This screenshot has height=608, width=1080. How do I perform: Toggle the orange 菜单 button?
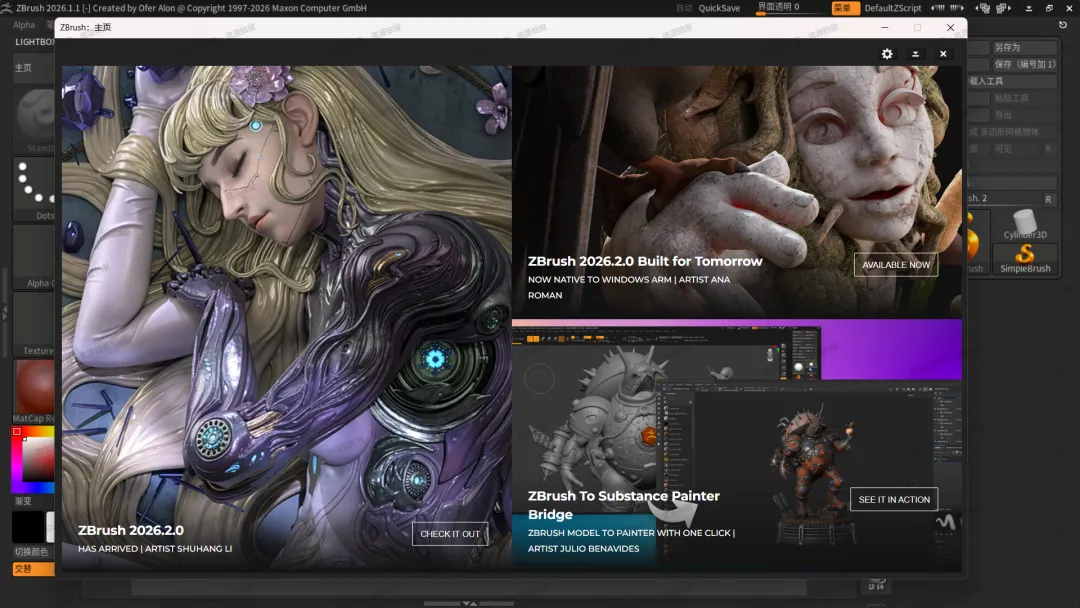coord(844,8)
